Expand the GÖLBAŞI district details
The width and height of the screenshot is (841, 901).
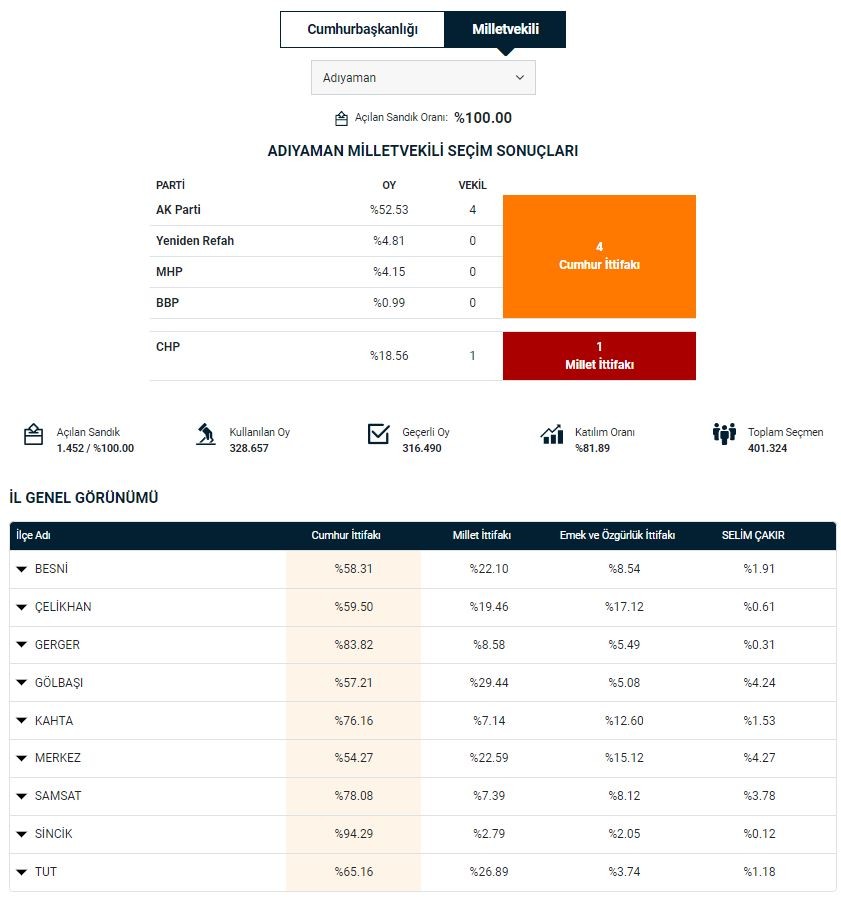tap(22, 683)
